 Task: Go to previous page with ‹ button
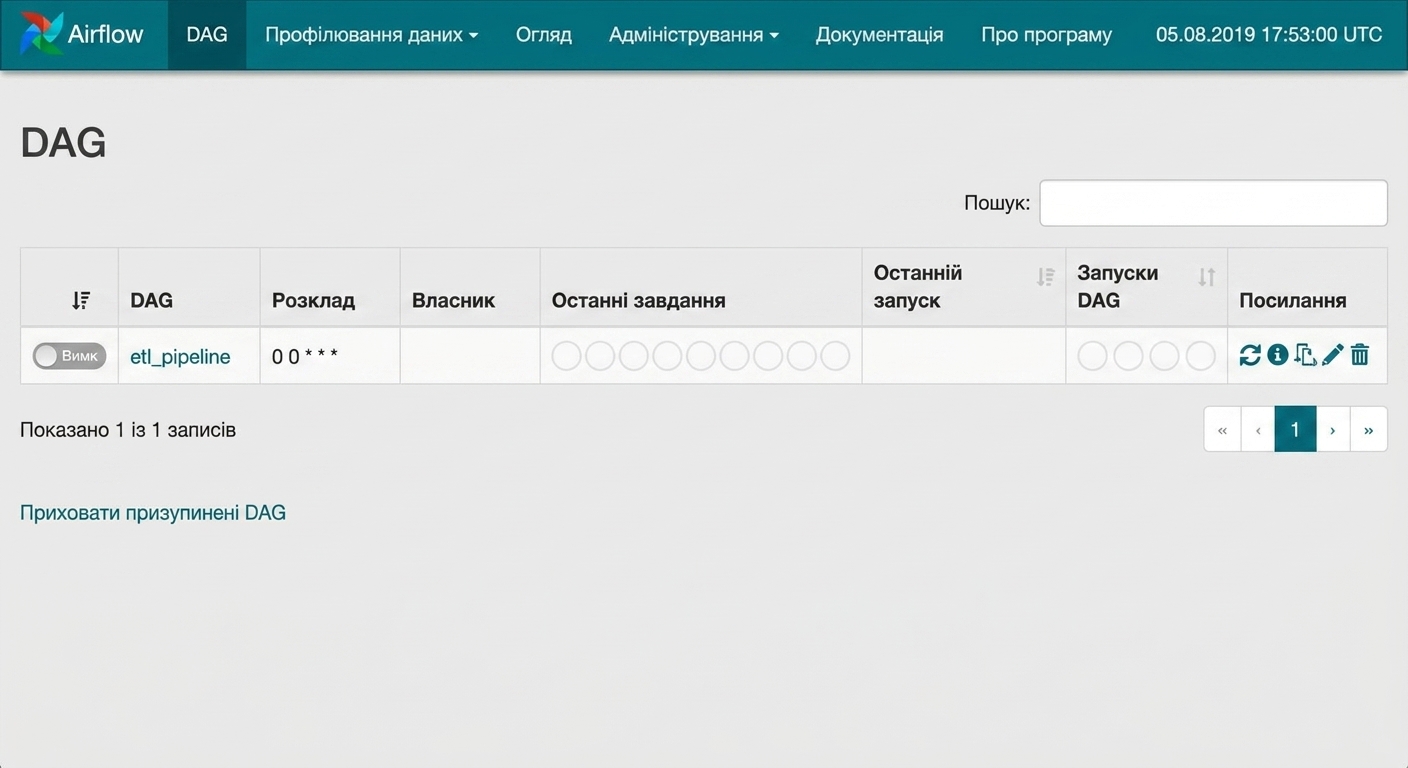(1258, 429)
